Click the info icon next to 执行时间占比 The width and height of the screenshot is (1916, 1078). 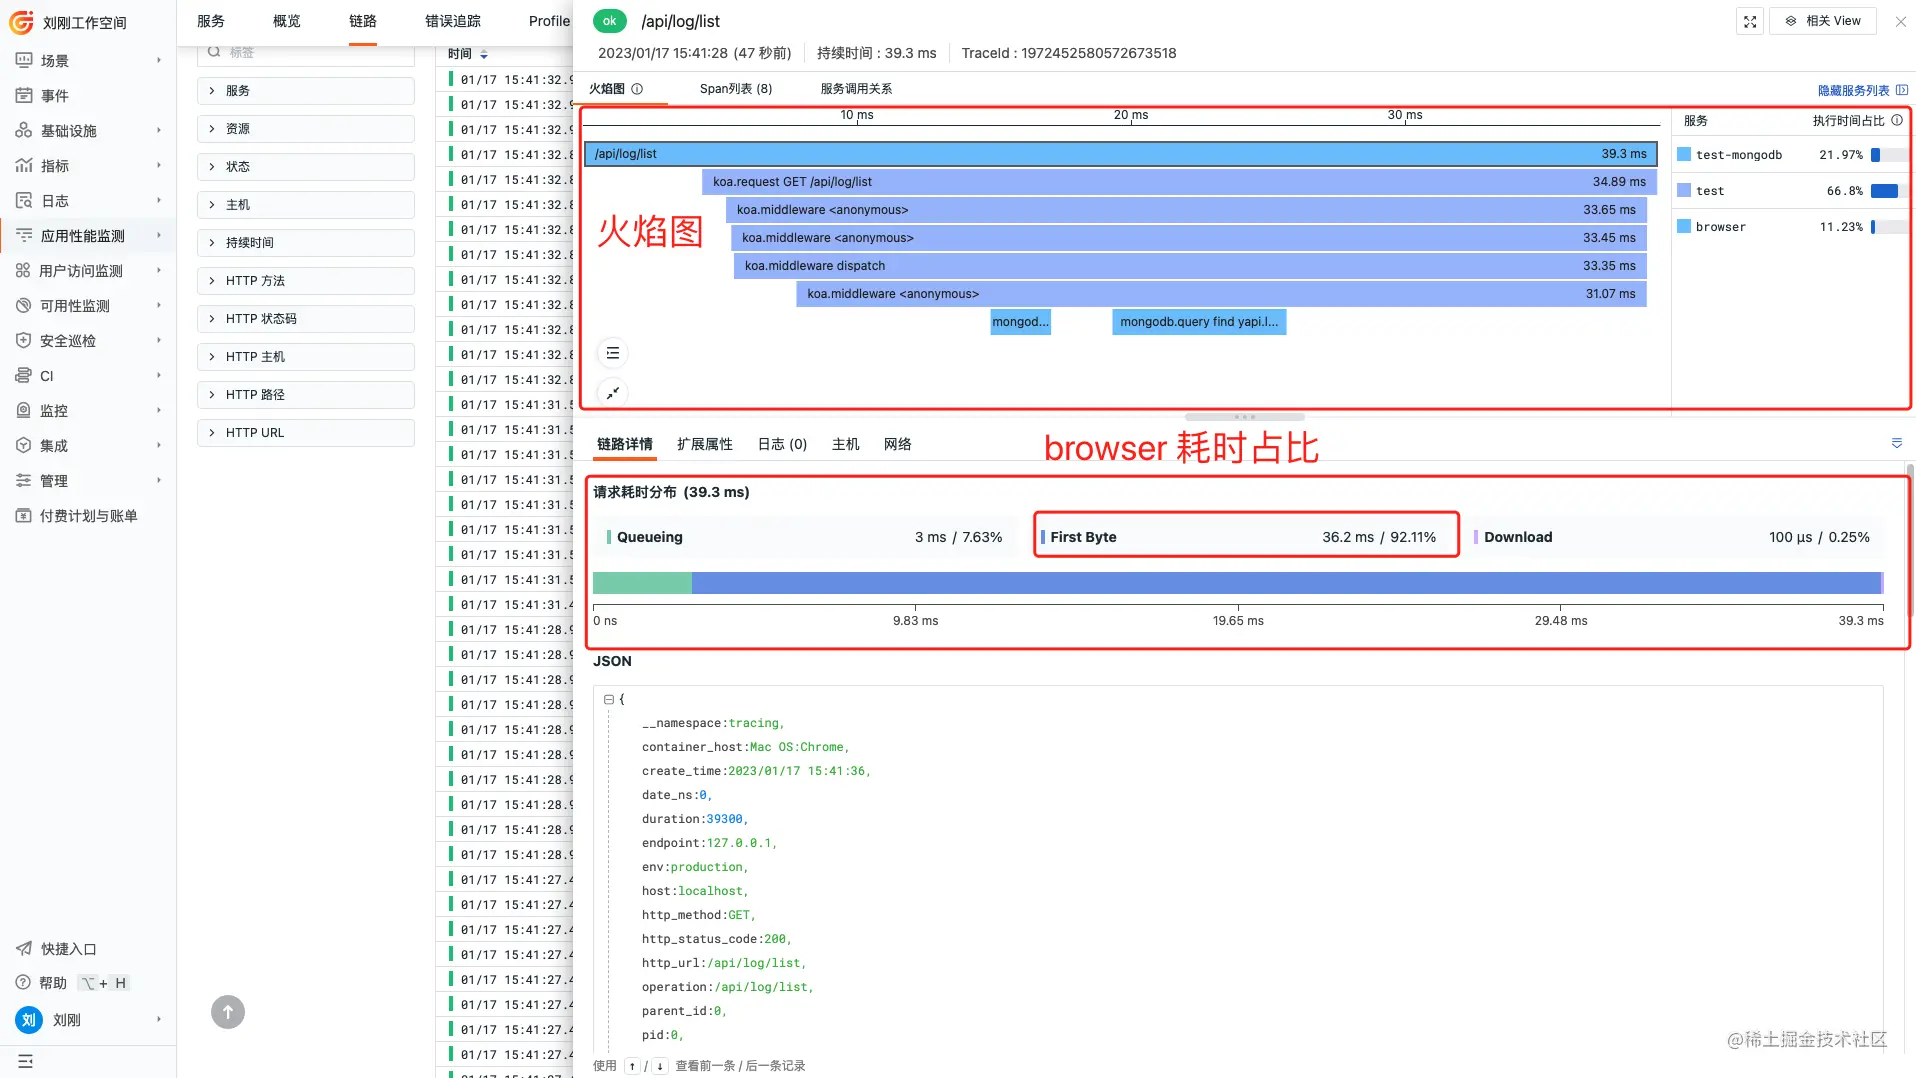[x=1897, y=120]
